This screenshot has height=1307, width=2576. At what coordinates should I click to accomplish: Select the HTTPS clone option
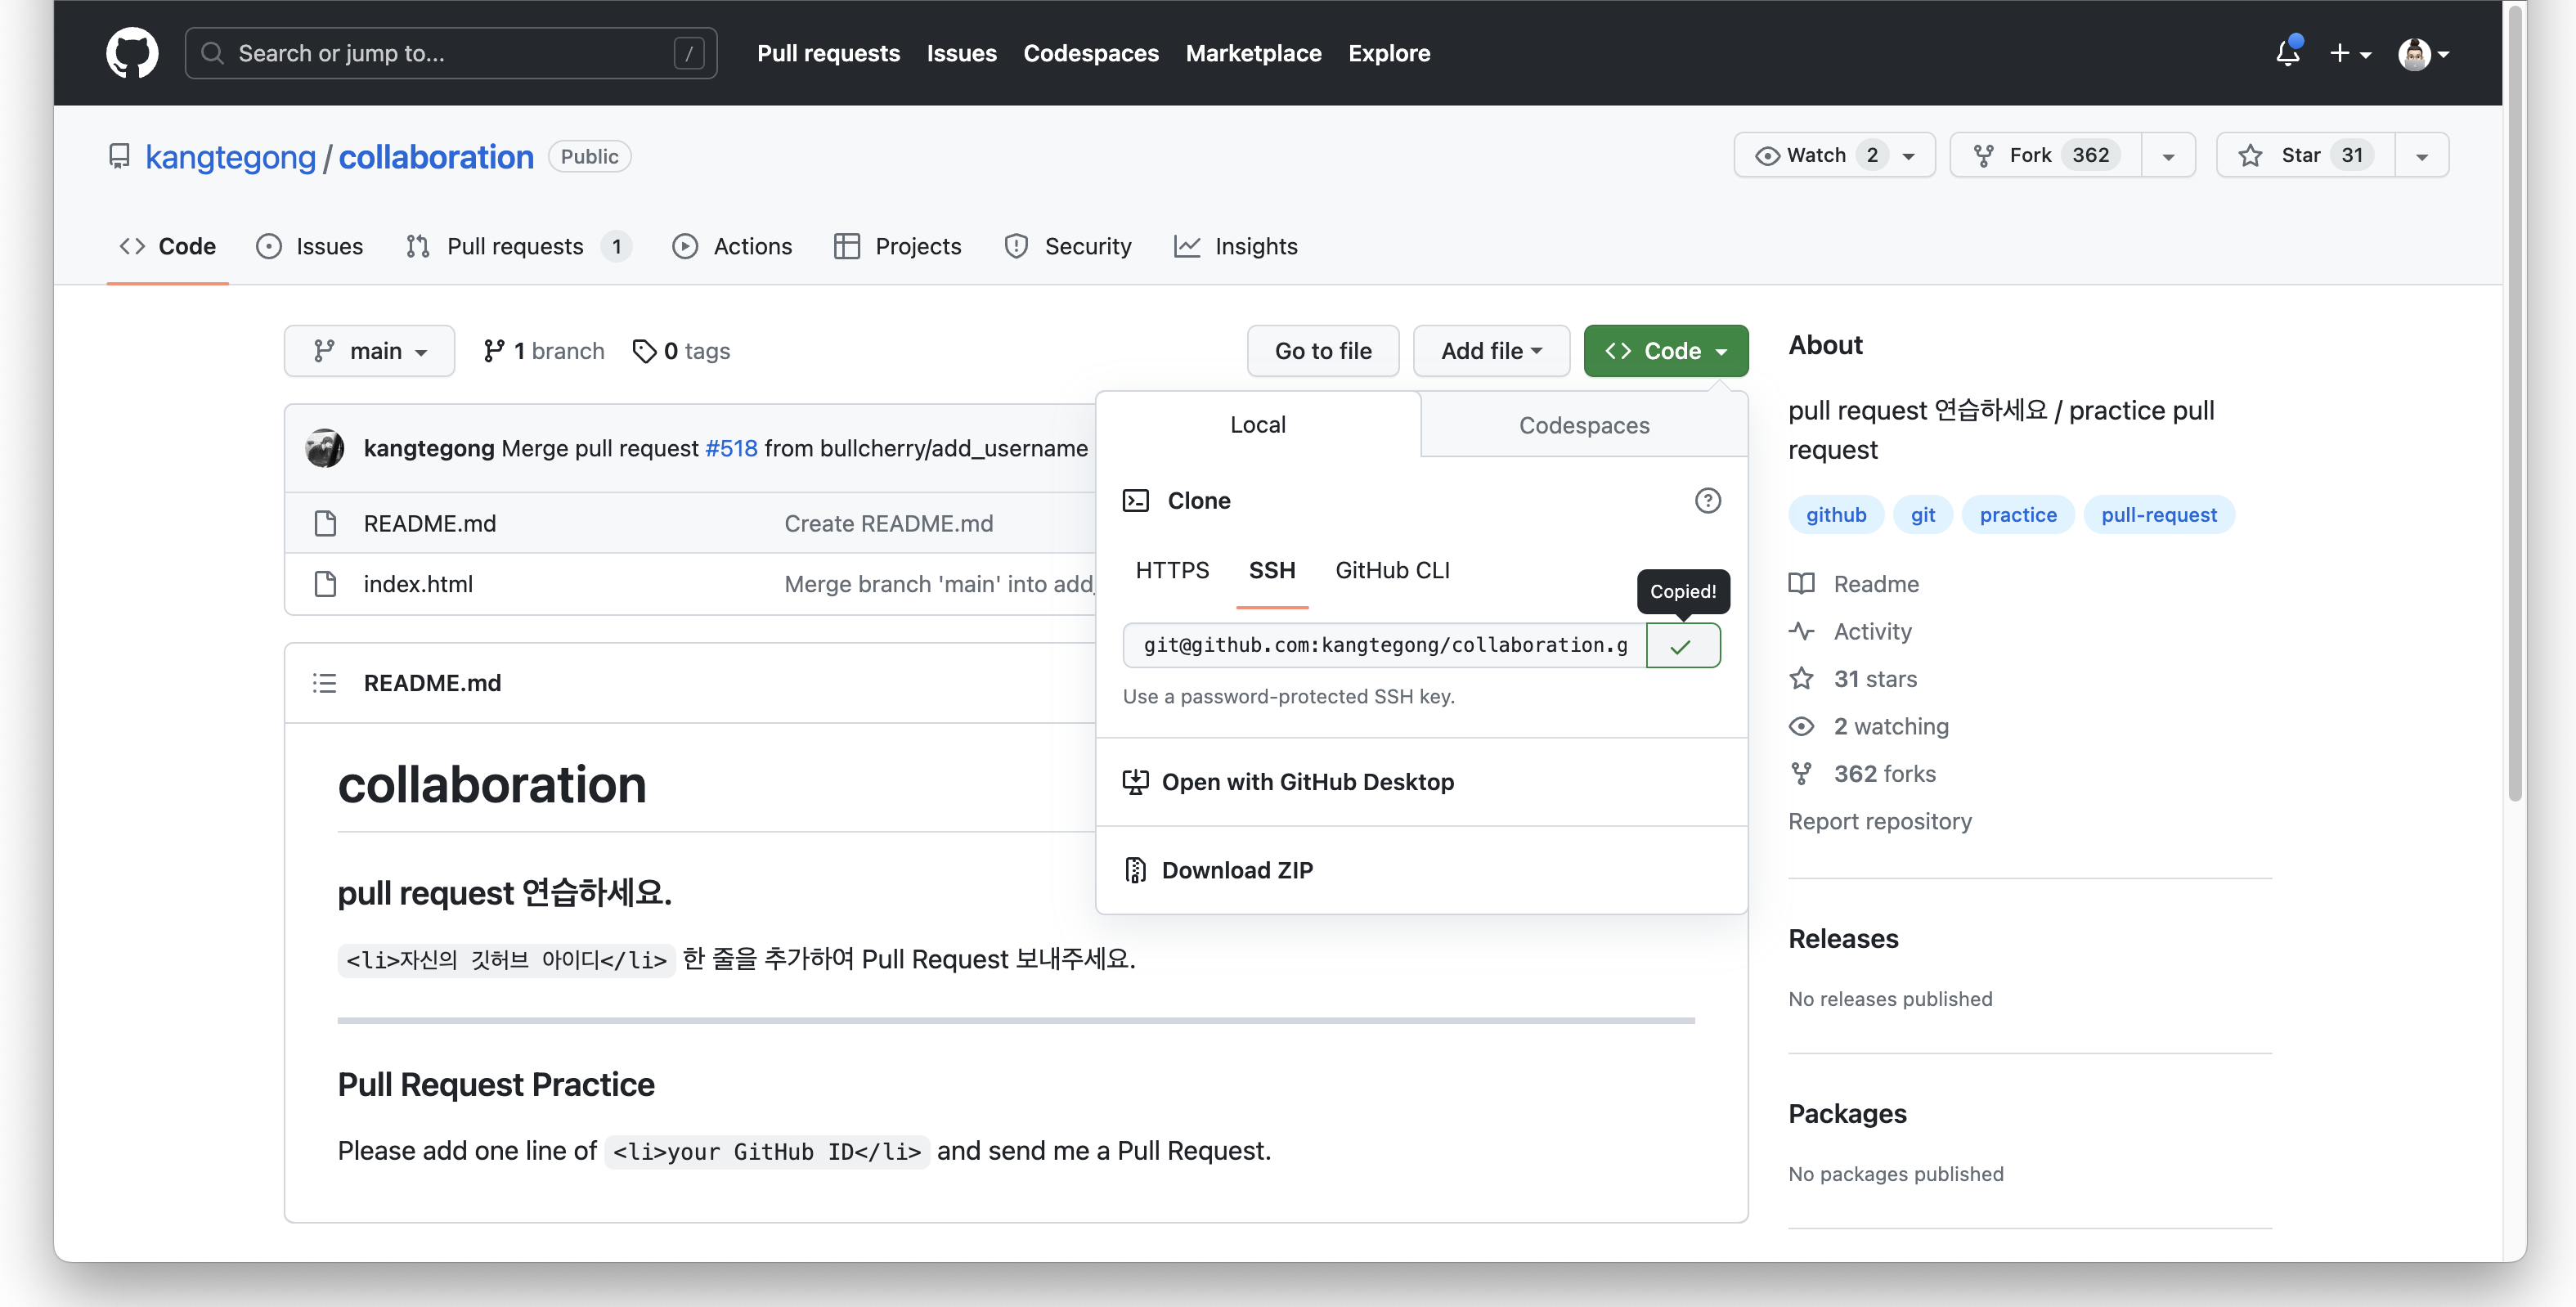[x=1172, y=570]
